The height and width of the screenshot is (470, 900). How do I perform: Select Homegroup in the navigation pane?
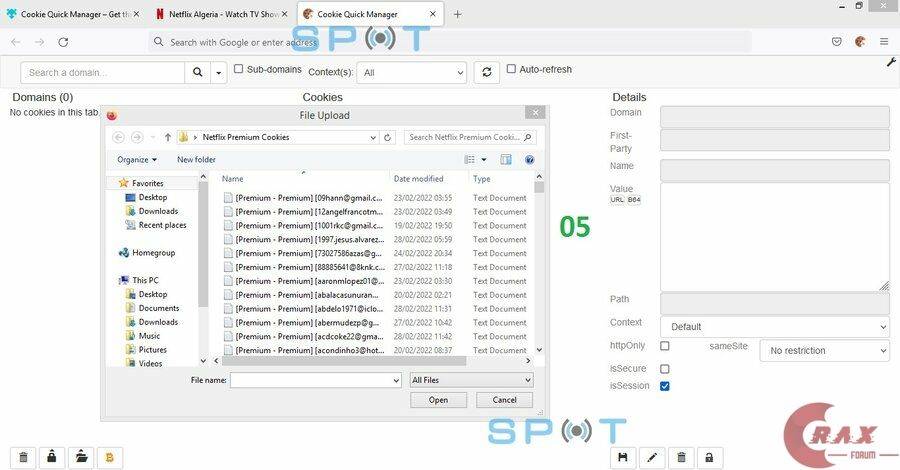tap(153, 253)
